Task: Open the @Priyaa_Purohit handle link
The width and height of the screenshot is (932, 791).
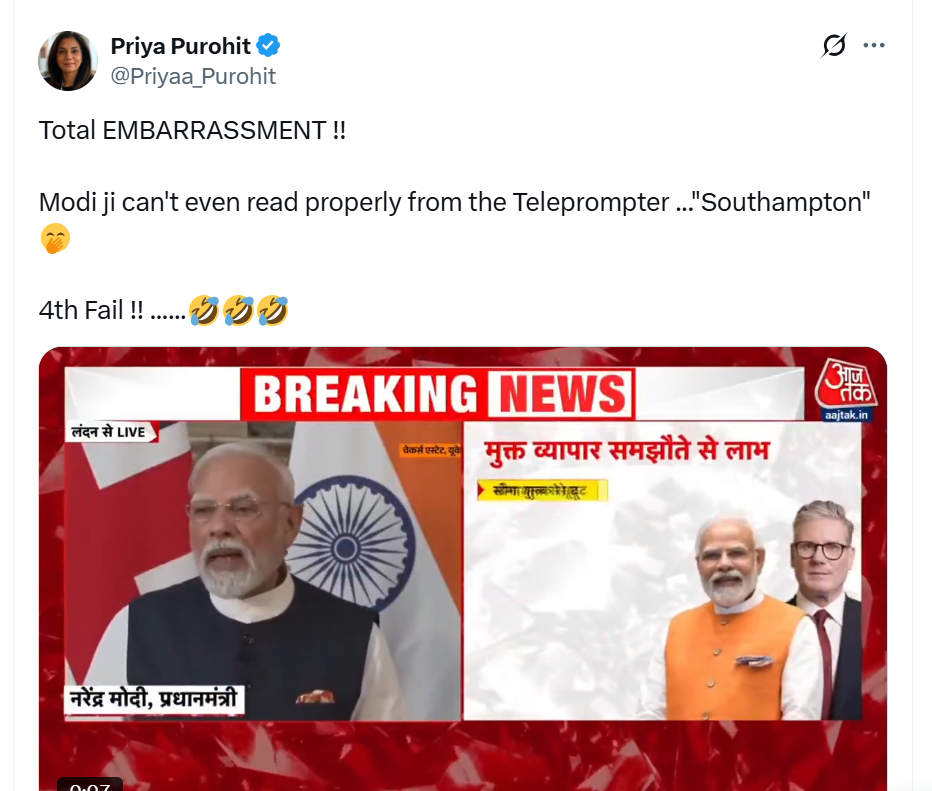Action: point(193,76)
